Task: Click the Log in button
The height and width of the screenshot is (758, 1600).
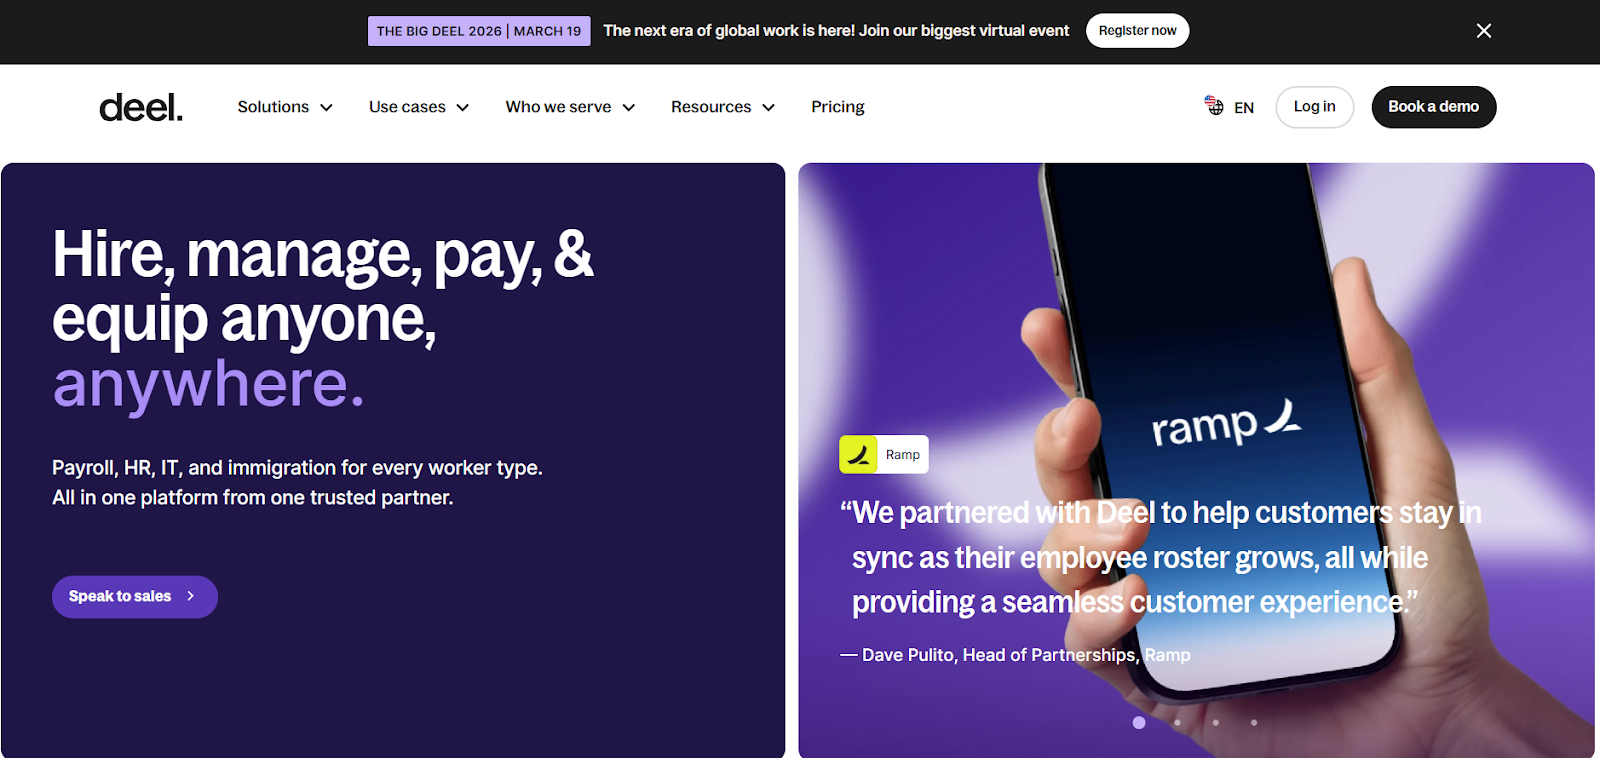Action: [x=1315, y=107]
